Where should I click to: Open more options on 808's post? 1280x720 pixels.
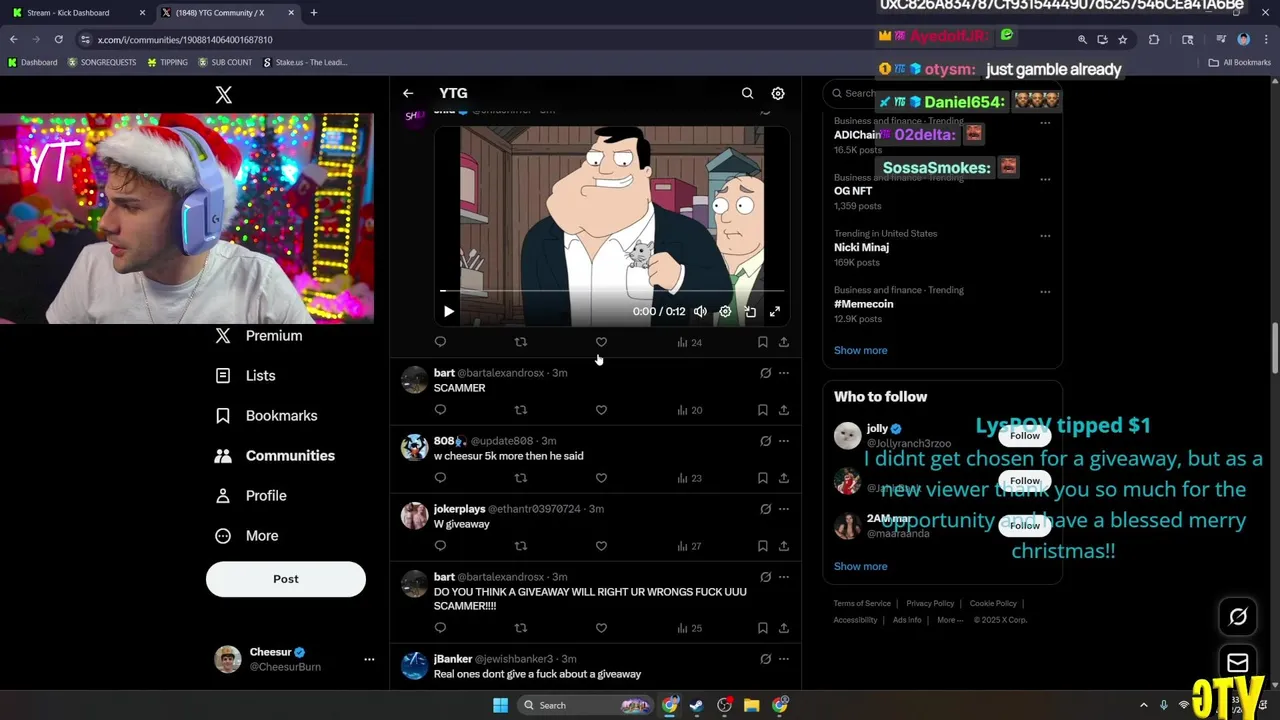coord(784,441)
